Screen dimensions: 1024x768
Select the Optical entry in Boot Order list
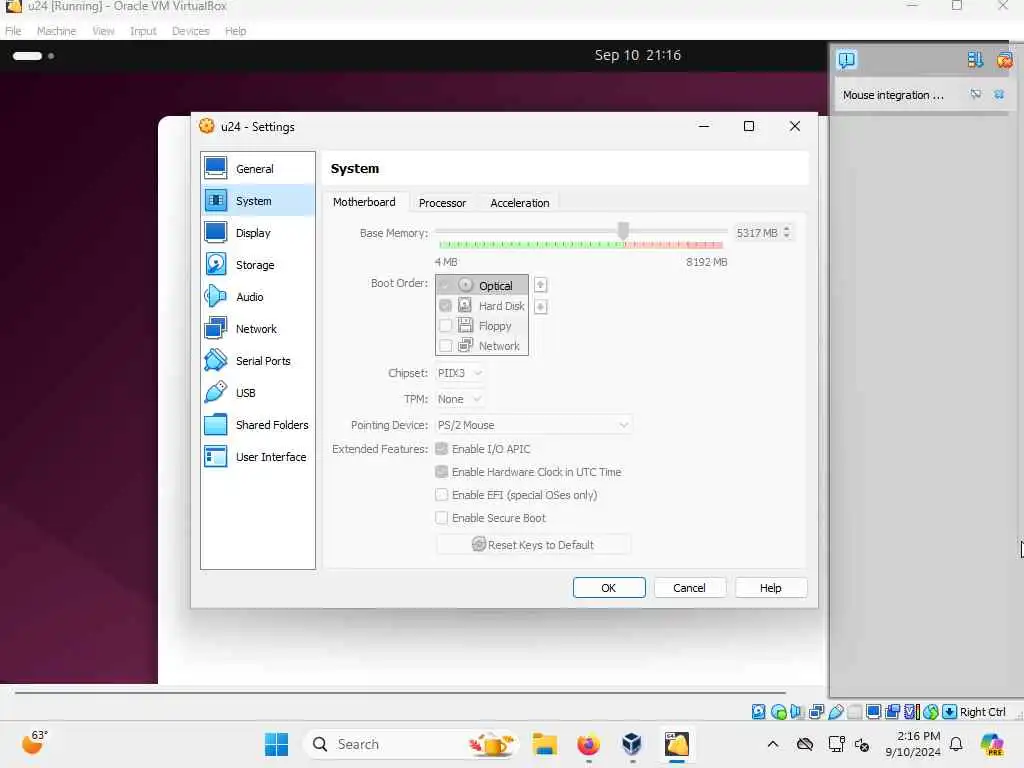click(x=482, y=285)
